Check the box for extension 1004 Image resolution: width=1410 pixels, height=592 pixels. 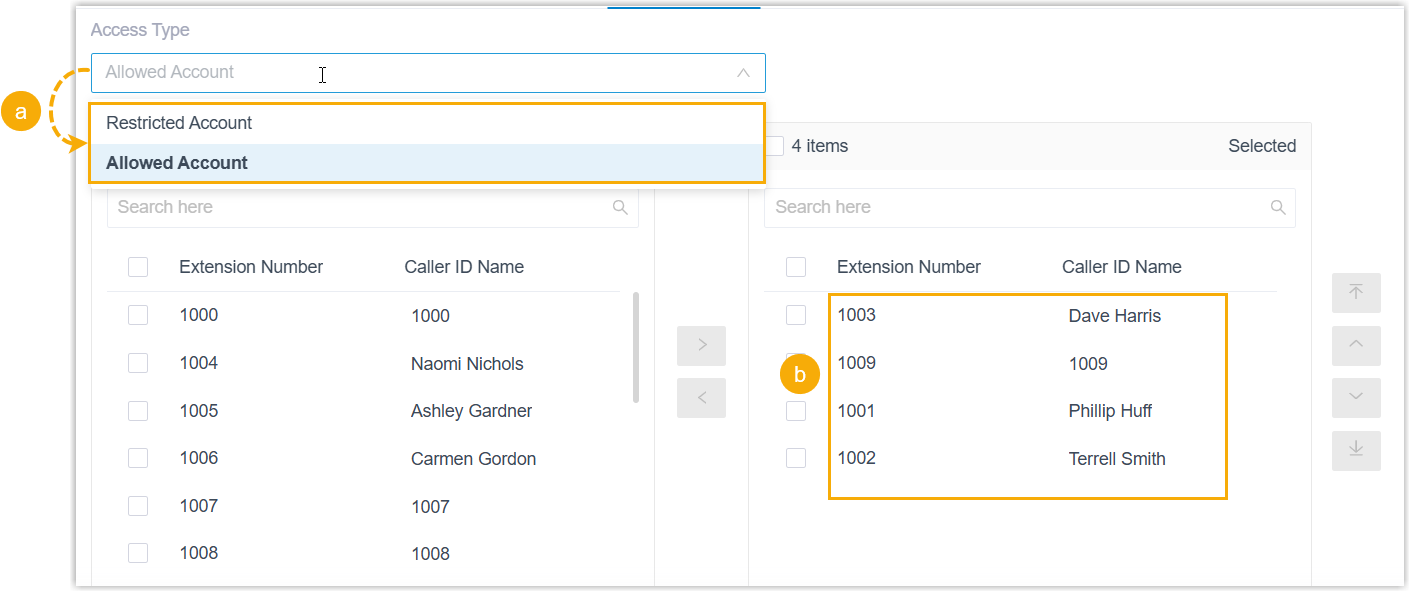tap(138, 363)
